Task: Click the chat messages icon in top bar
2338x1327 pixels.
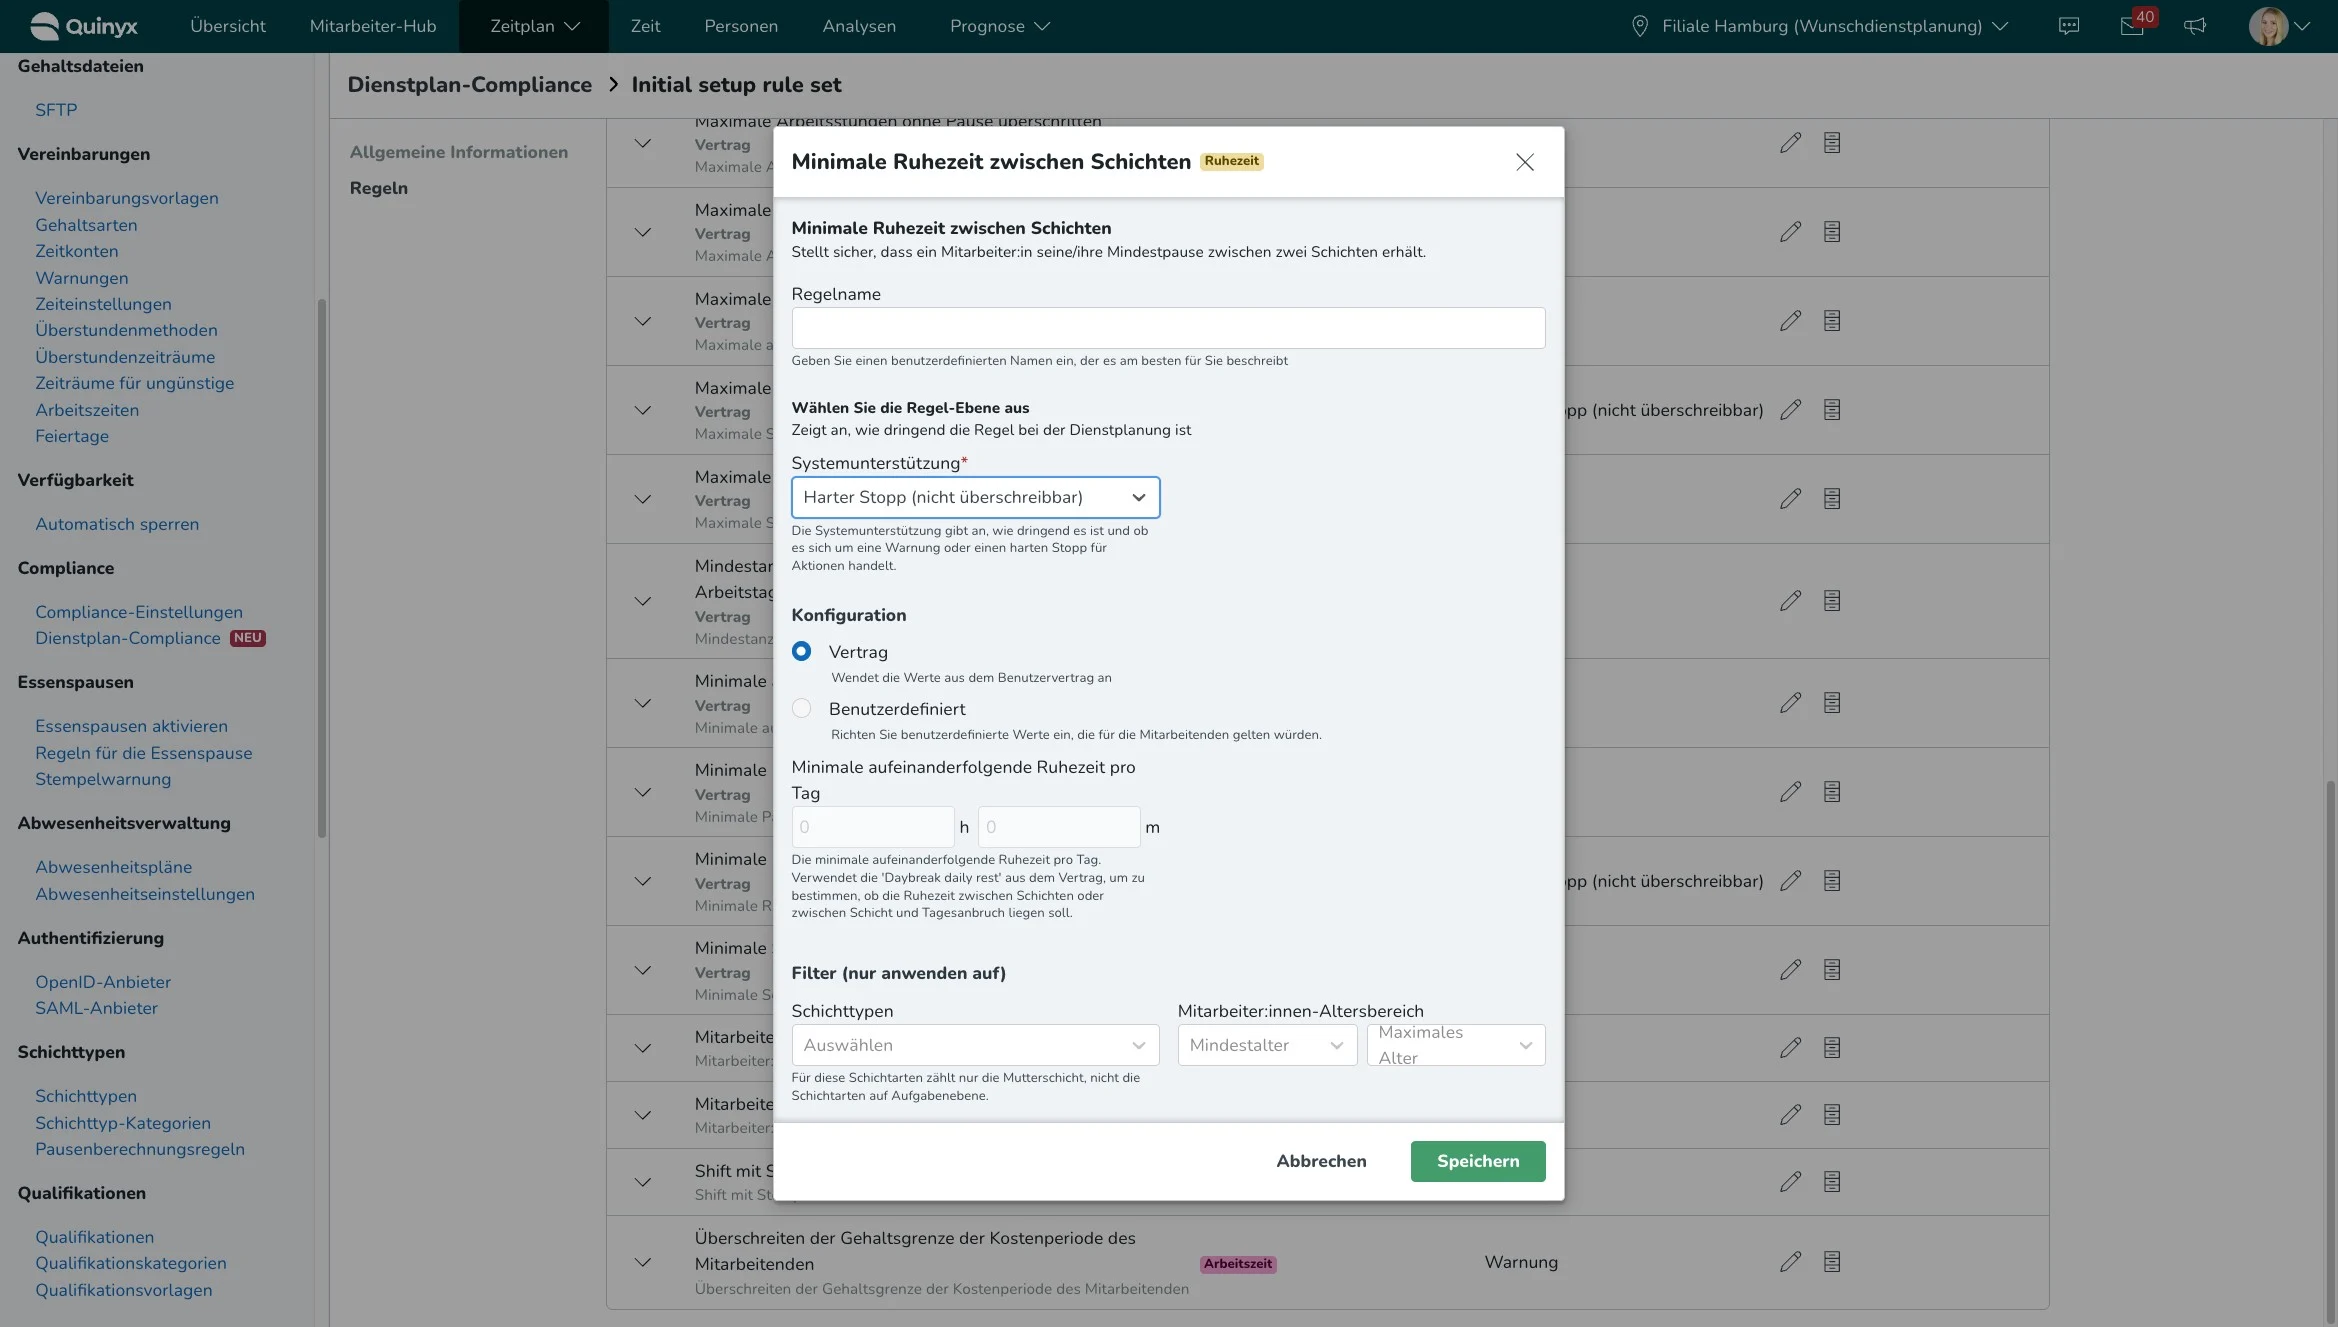Action: click(x=2069, y=26)
